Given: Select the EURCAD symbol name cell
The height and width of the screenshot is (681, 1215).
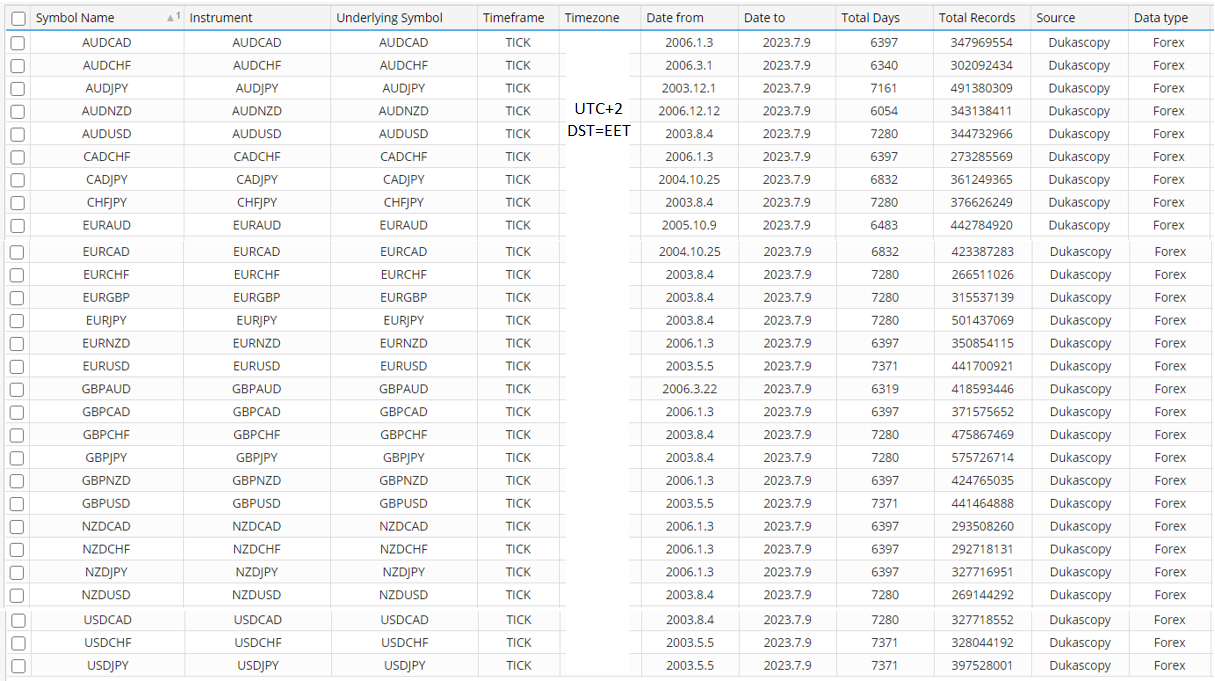Looking at the screenshot, I should pyautogui.click(x=107, y=252).
